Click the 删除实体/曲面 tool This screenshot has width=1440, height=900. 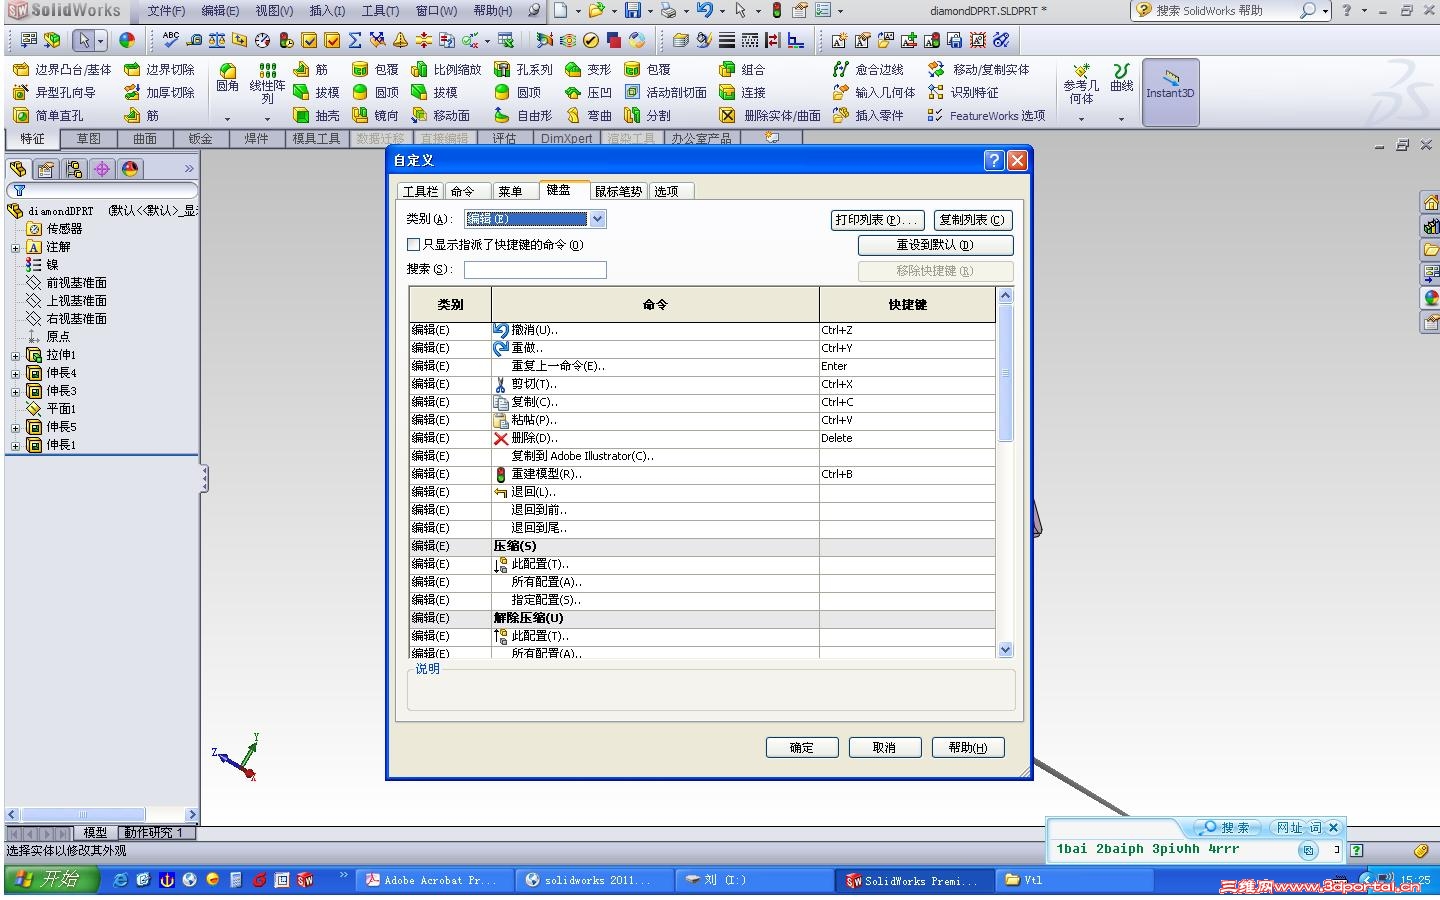[770, 116]
